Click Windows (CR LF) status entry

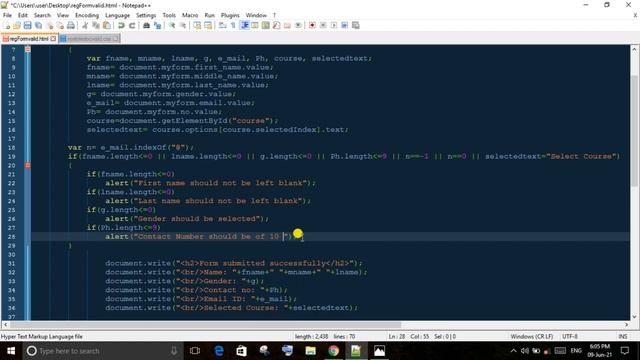(532, 337)
